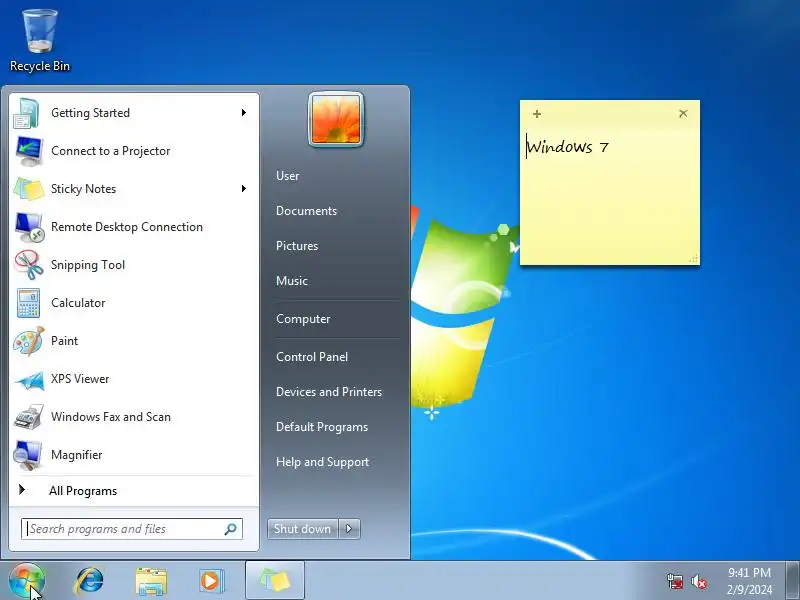Delete the sticky note with X
The width and height of the screenshot is (800, 600).
(x=683, y=113)
